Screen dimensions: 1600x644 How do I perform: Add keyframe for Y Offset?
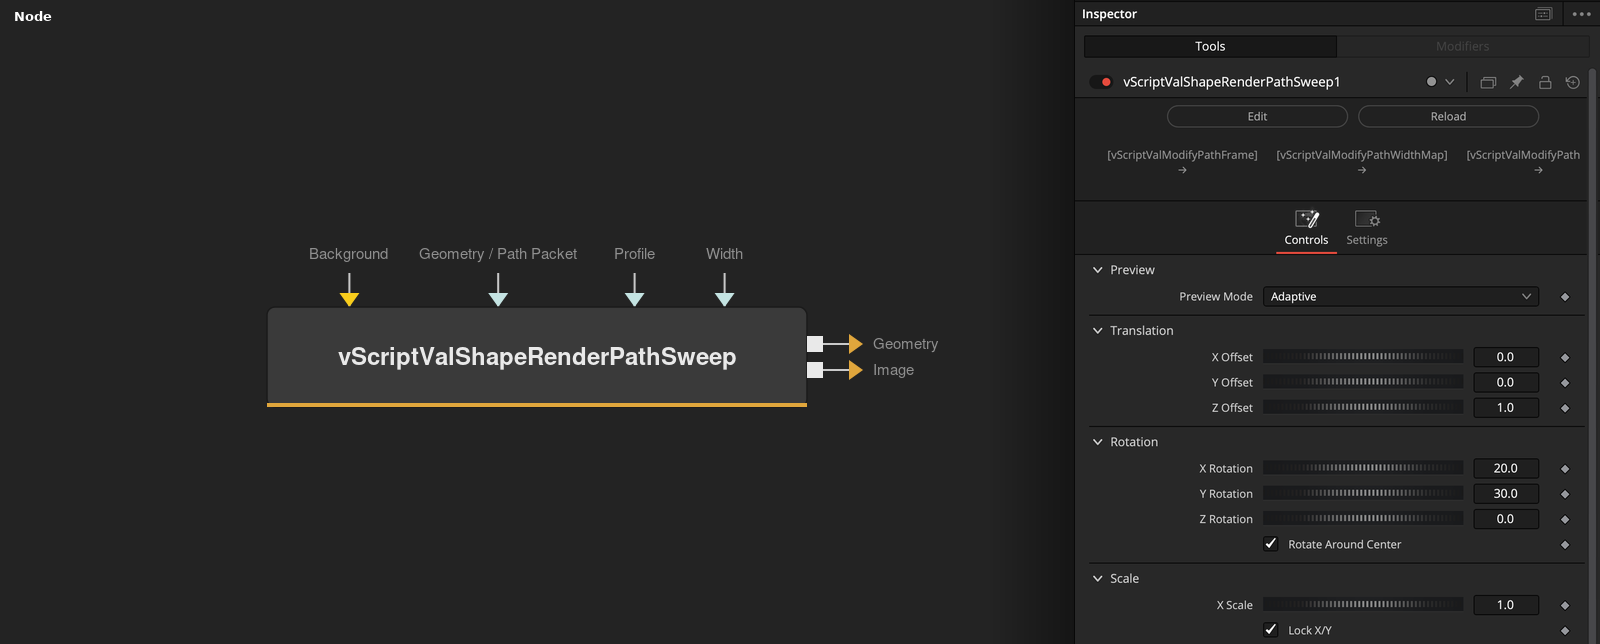1565,383
